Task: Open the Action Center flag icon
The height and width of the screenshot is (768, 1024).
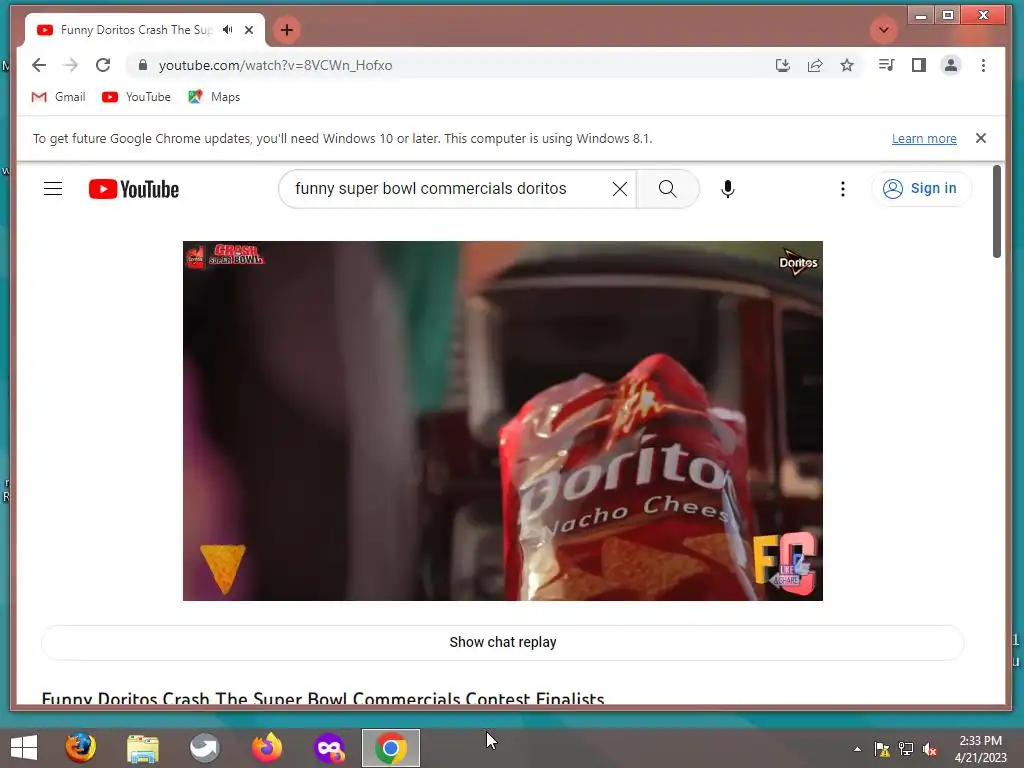Action: 882,749
